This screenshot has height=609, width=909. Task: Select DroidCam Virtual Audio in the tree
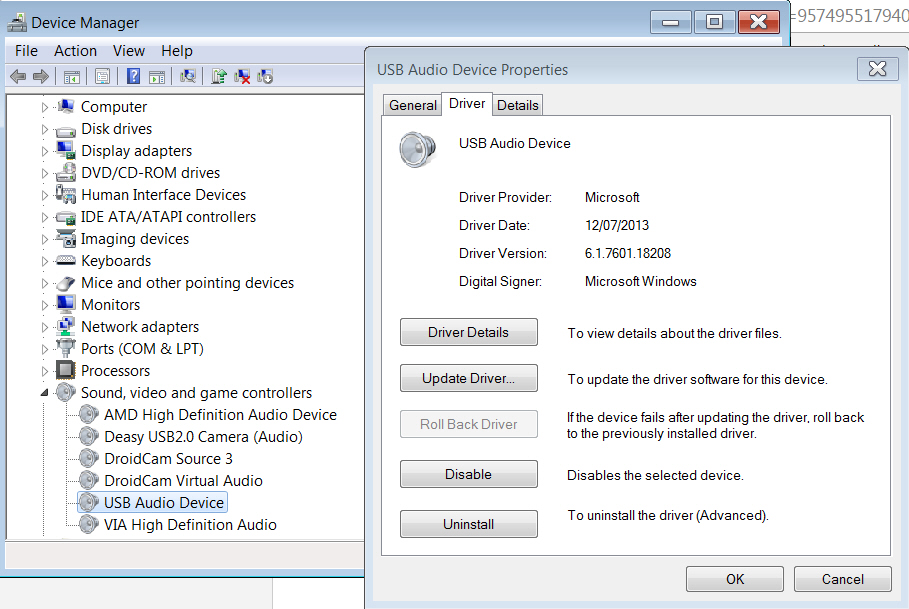click(x=183, y=480)
